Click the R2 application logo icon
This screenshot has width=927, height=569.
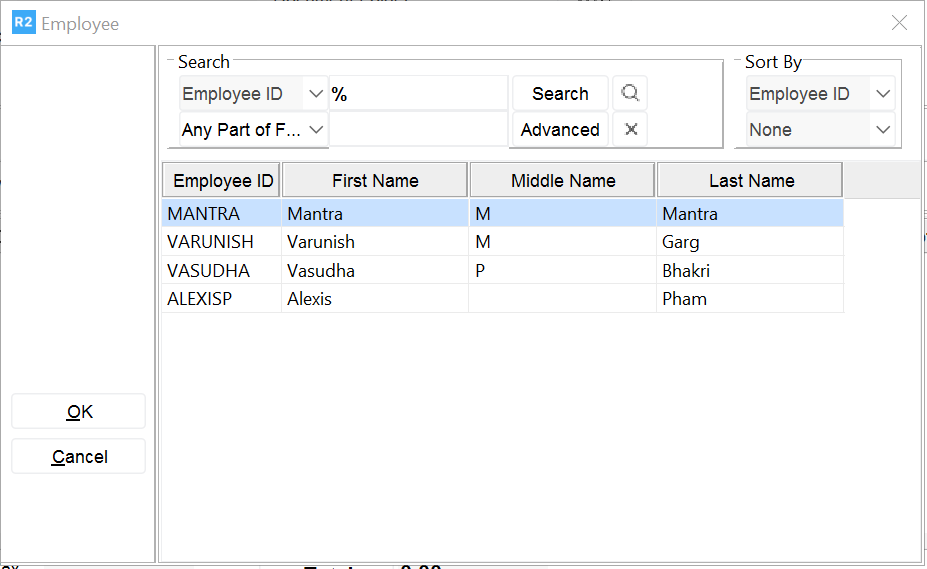23,23
